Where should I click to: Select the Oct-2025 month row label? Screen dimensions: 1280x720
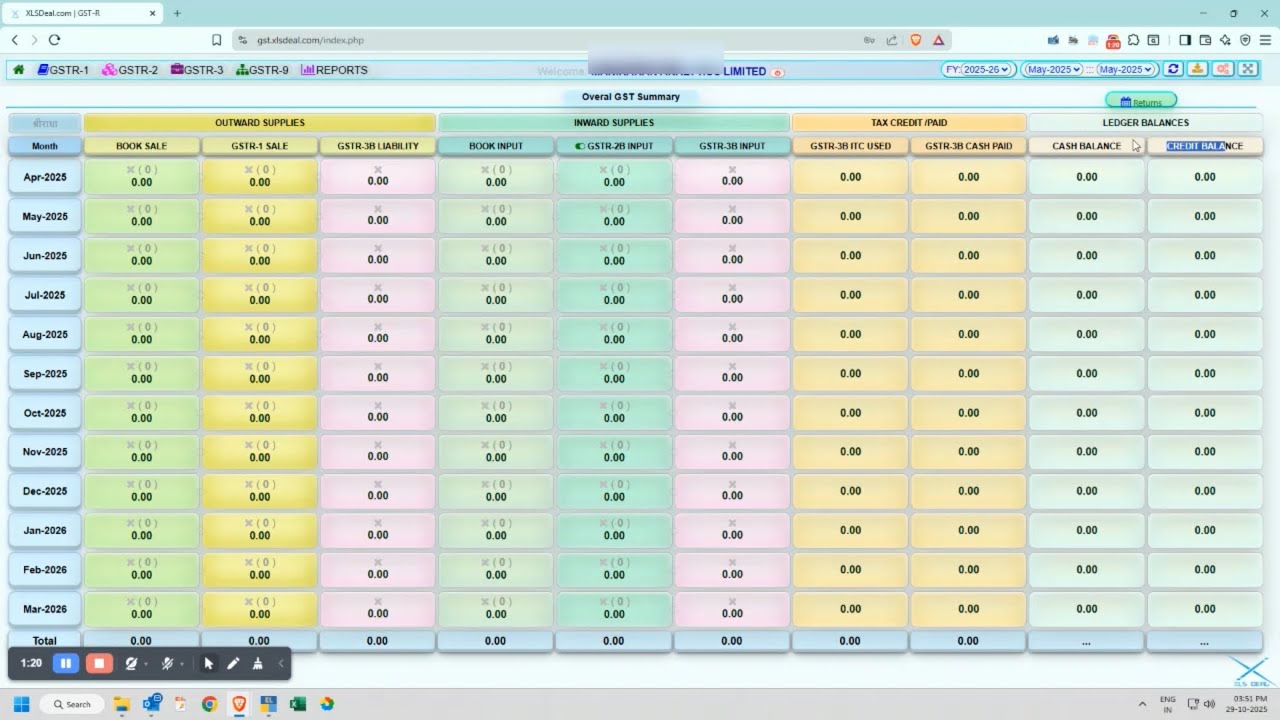pos(44,413)
